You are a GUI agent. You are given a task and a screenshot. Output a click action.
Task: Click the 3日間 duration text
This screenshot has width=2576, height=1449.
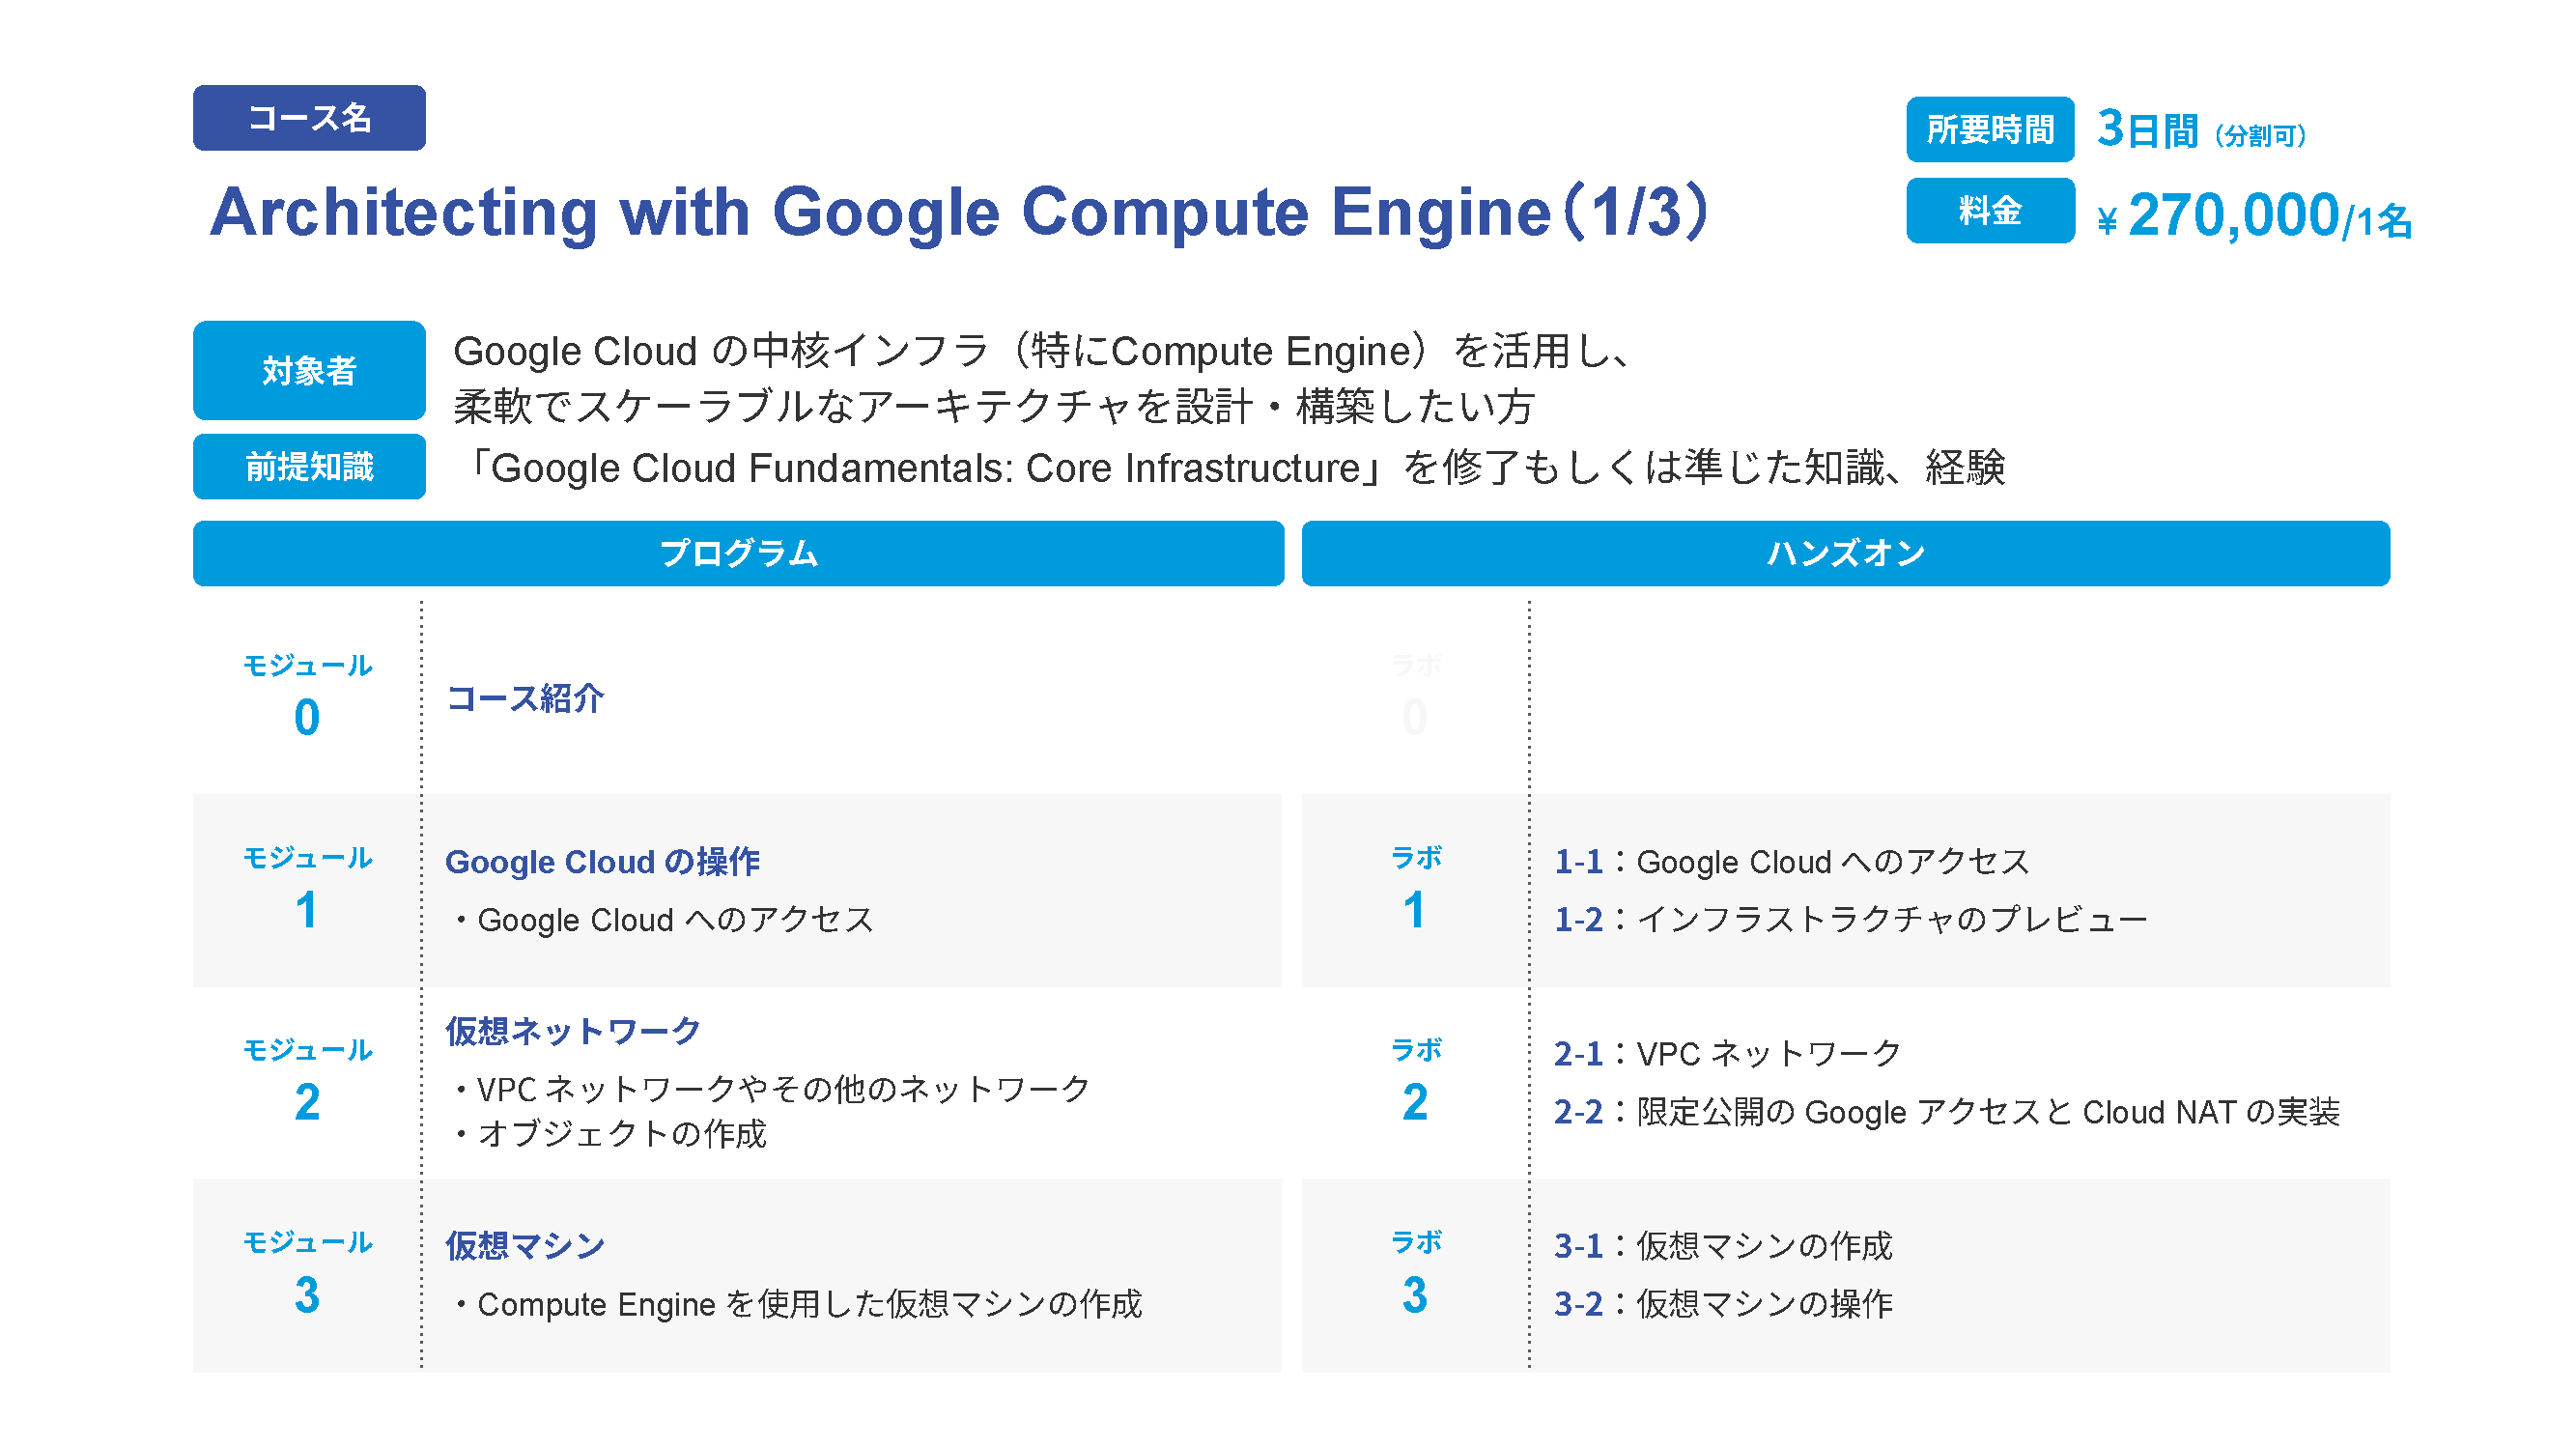2146,130
